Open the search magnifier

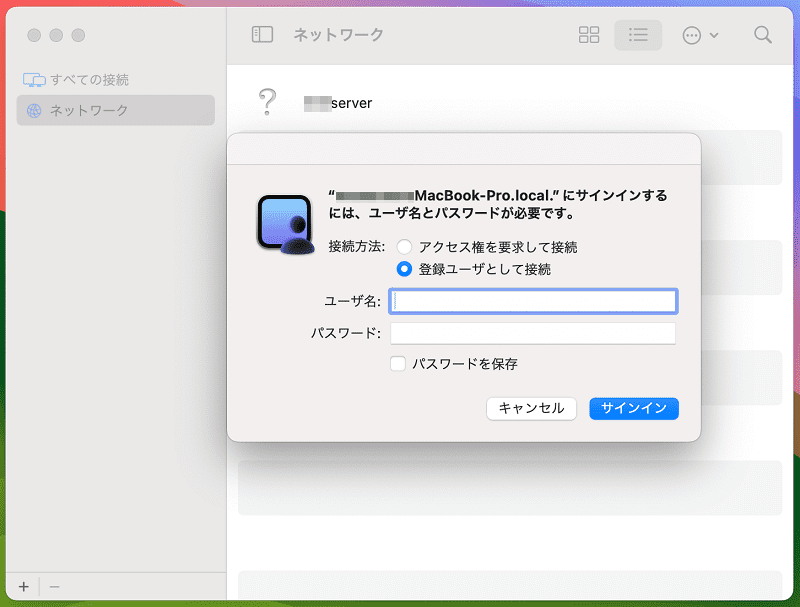[763, 35]
